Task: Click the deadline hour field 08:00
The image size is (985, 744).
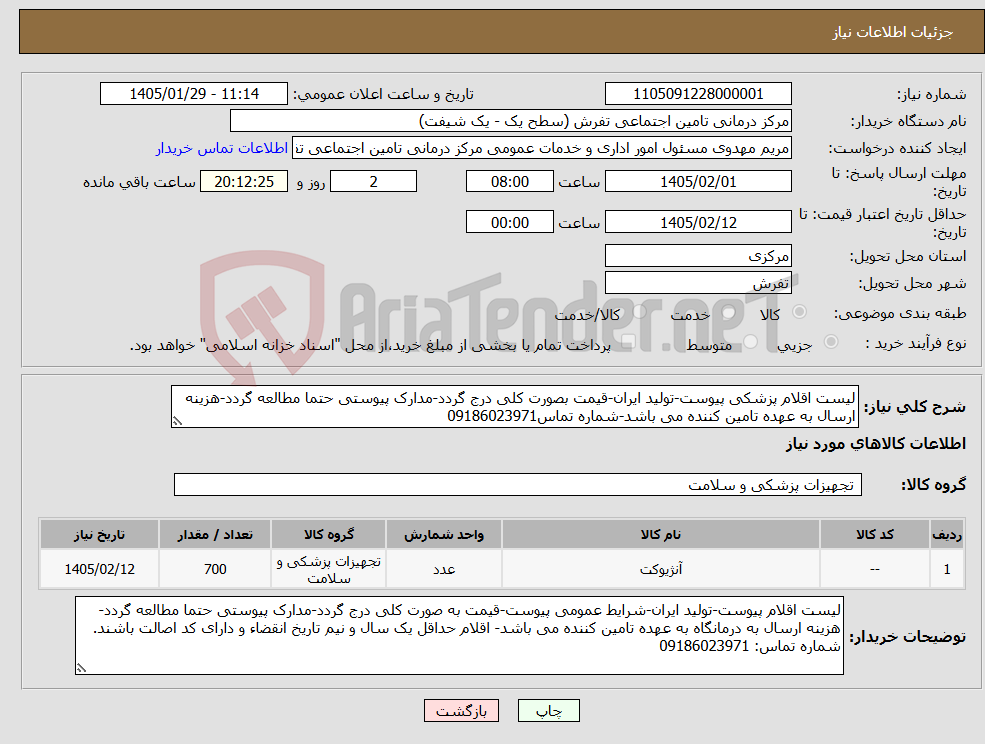Action: 509,182
